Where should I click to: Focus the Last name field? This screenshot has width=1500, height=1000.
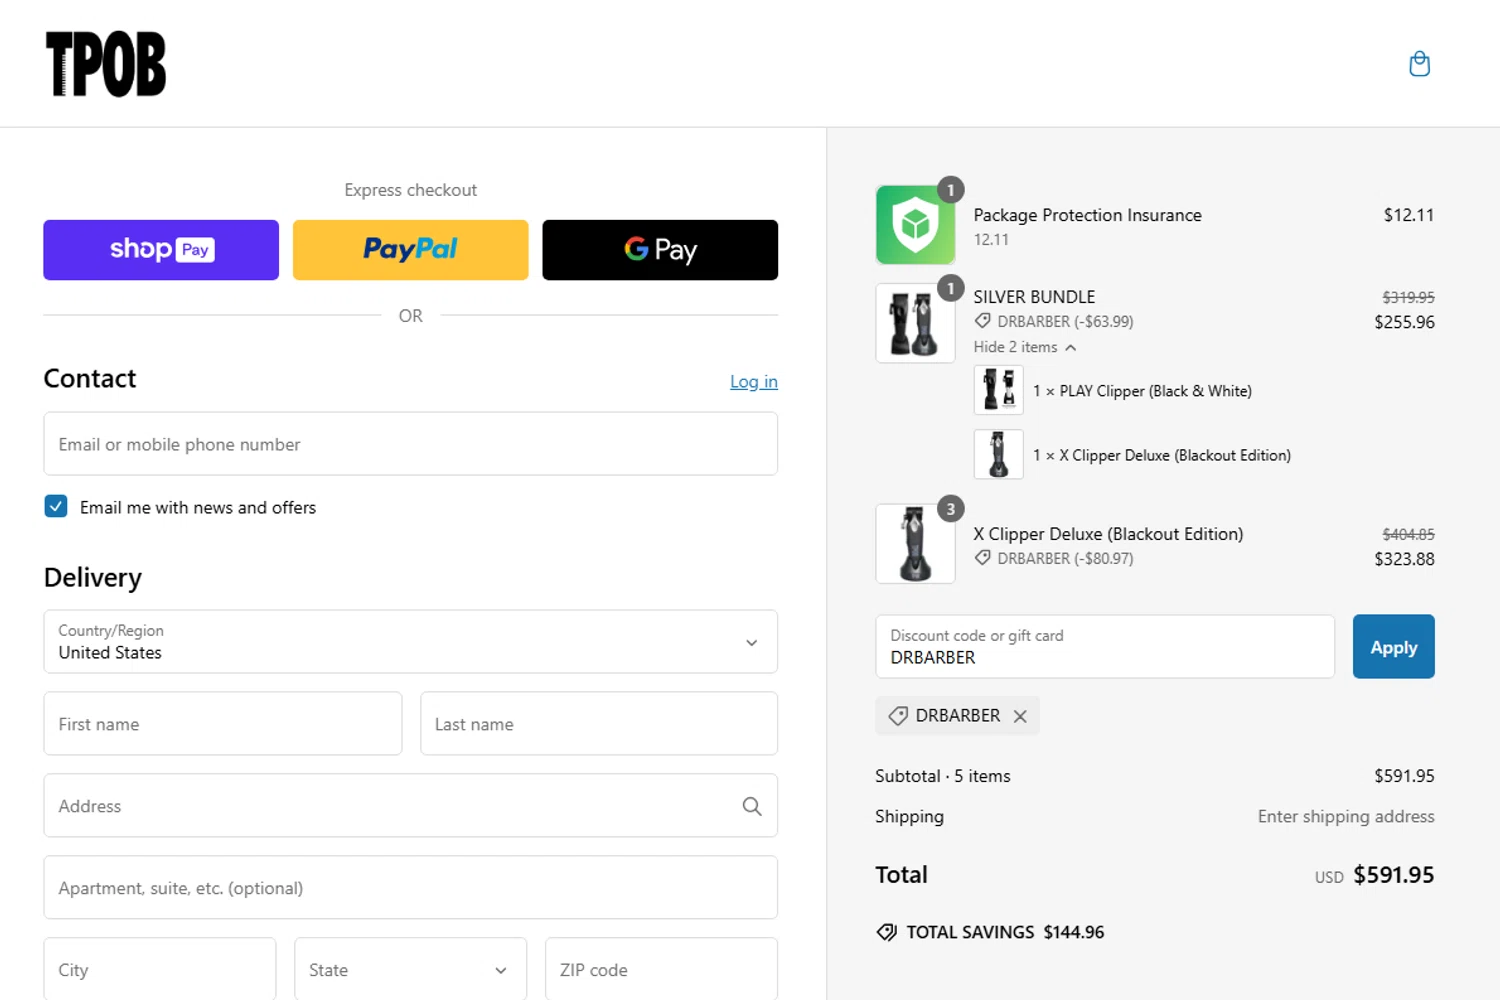click(x=599, y=724)
